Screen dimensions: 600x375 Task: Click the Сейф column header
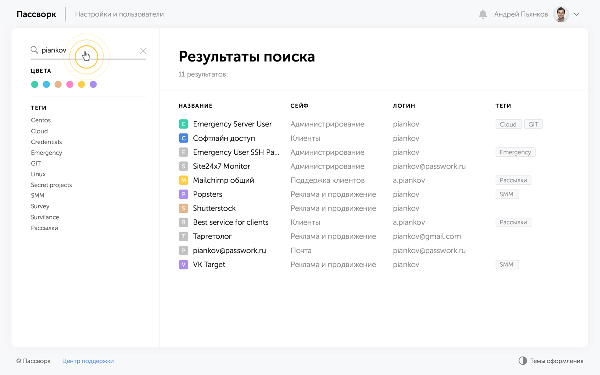[299, 106]
